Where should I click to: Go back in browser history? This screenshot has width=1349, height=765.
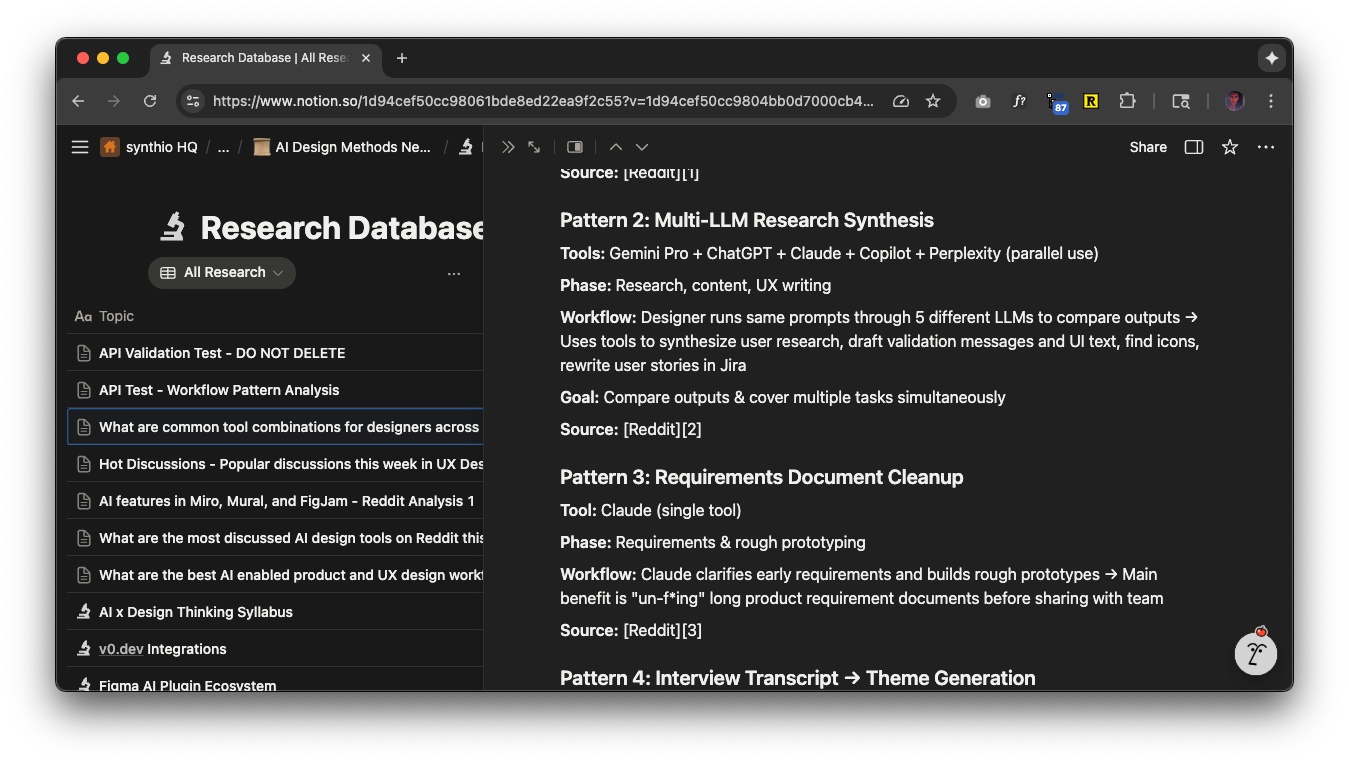tap(79, 101)
